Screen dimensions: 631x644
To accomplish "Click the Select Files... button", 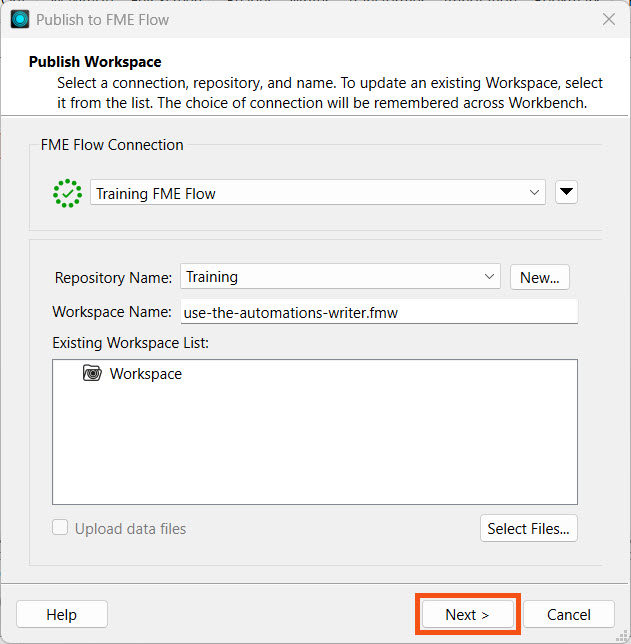I will coord(528,528).
